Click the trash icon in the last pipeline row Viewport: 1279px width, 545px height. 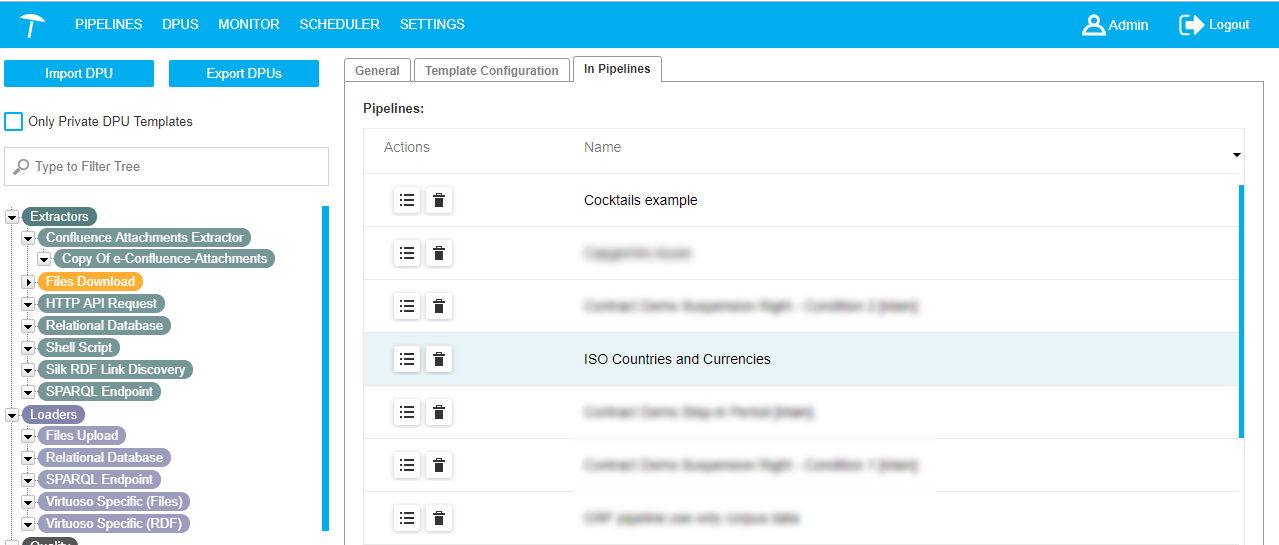pyautogui.click(x=438, y=518)
